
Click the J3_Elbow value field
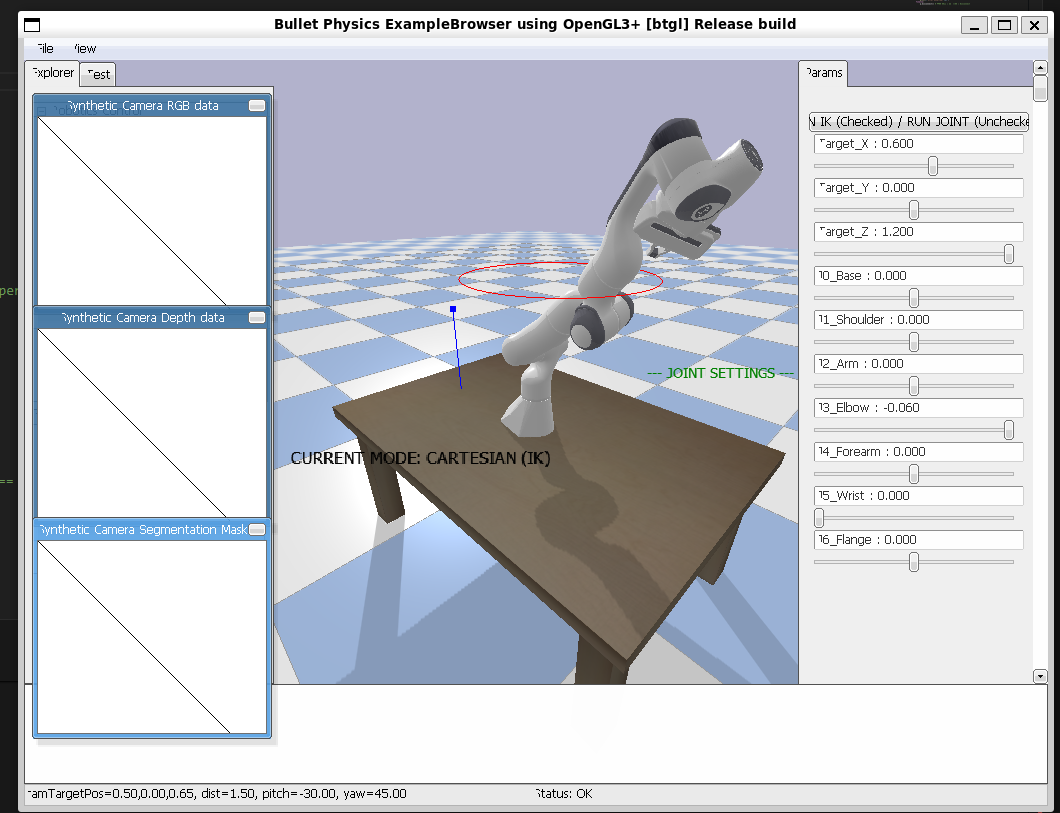tap(919, 408)
